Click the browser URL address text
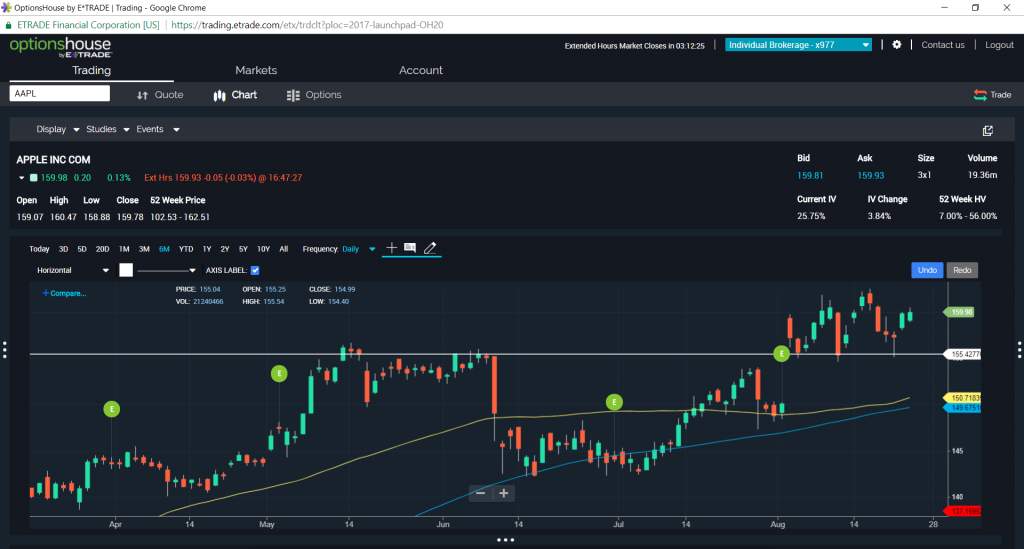The height and width of the screenshot is (549, 1024). point(307,25)
